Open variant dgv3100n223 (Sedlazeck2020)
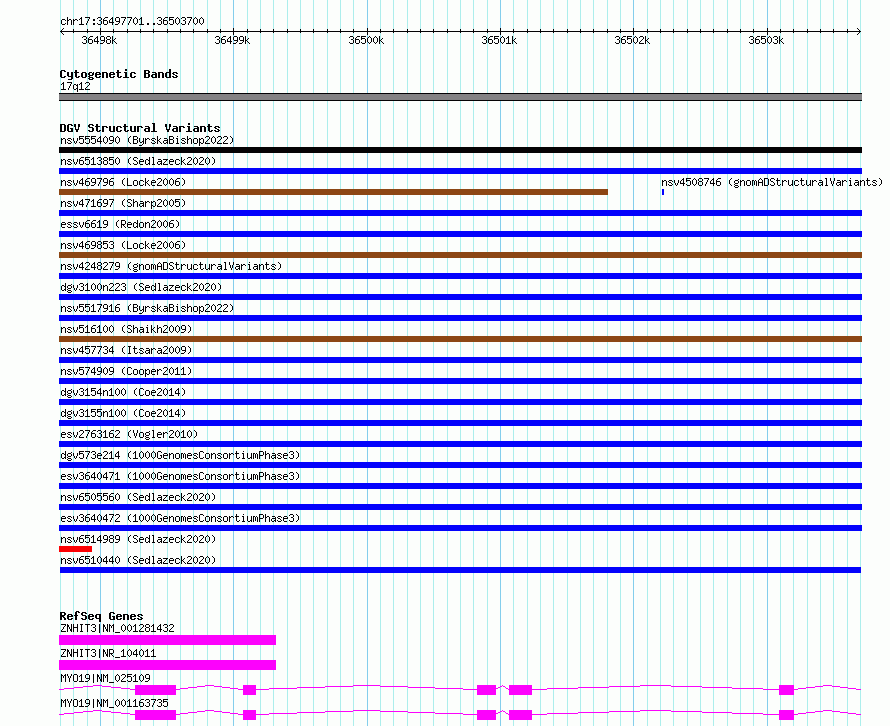Viewport: 890px width, 726px height. (141, 287)
